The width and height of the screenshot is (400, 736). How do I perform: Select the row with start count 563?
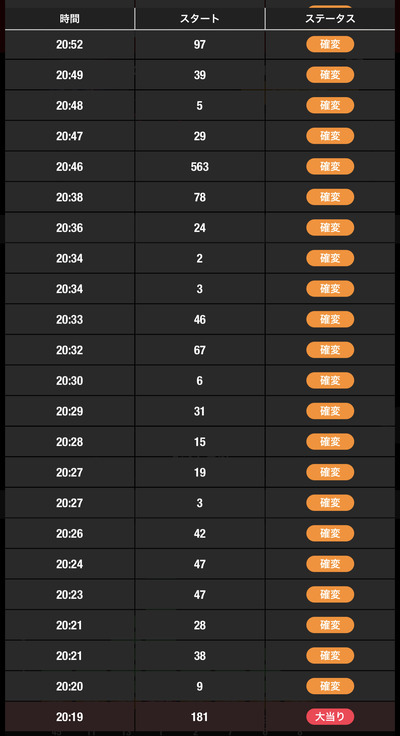[x=200, y=167]
